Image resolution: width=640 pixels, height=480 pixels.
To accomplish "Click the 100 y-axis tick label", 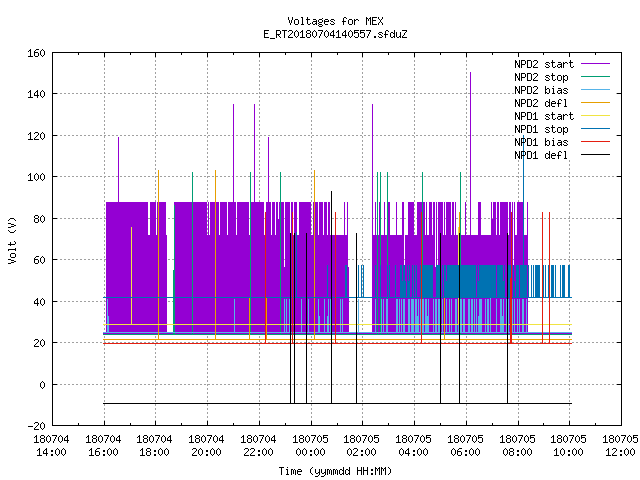I will (36, 177).
